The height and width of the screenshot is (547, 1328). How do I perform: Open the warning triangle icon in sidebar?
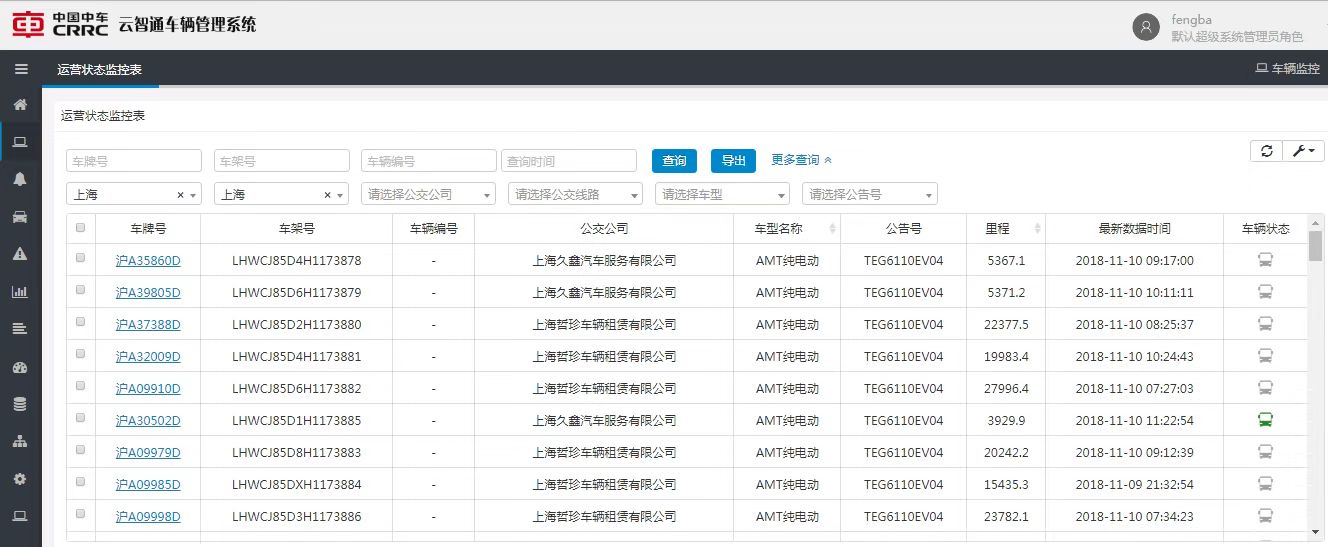20,254
